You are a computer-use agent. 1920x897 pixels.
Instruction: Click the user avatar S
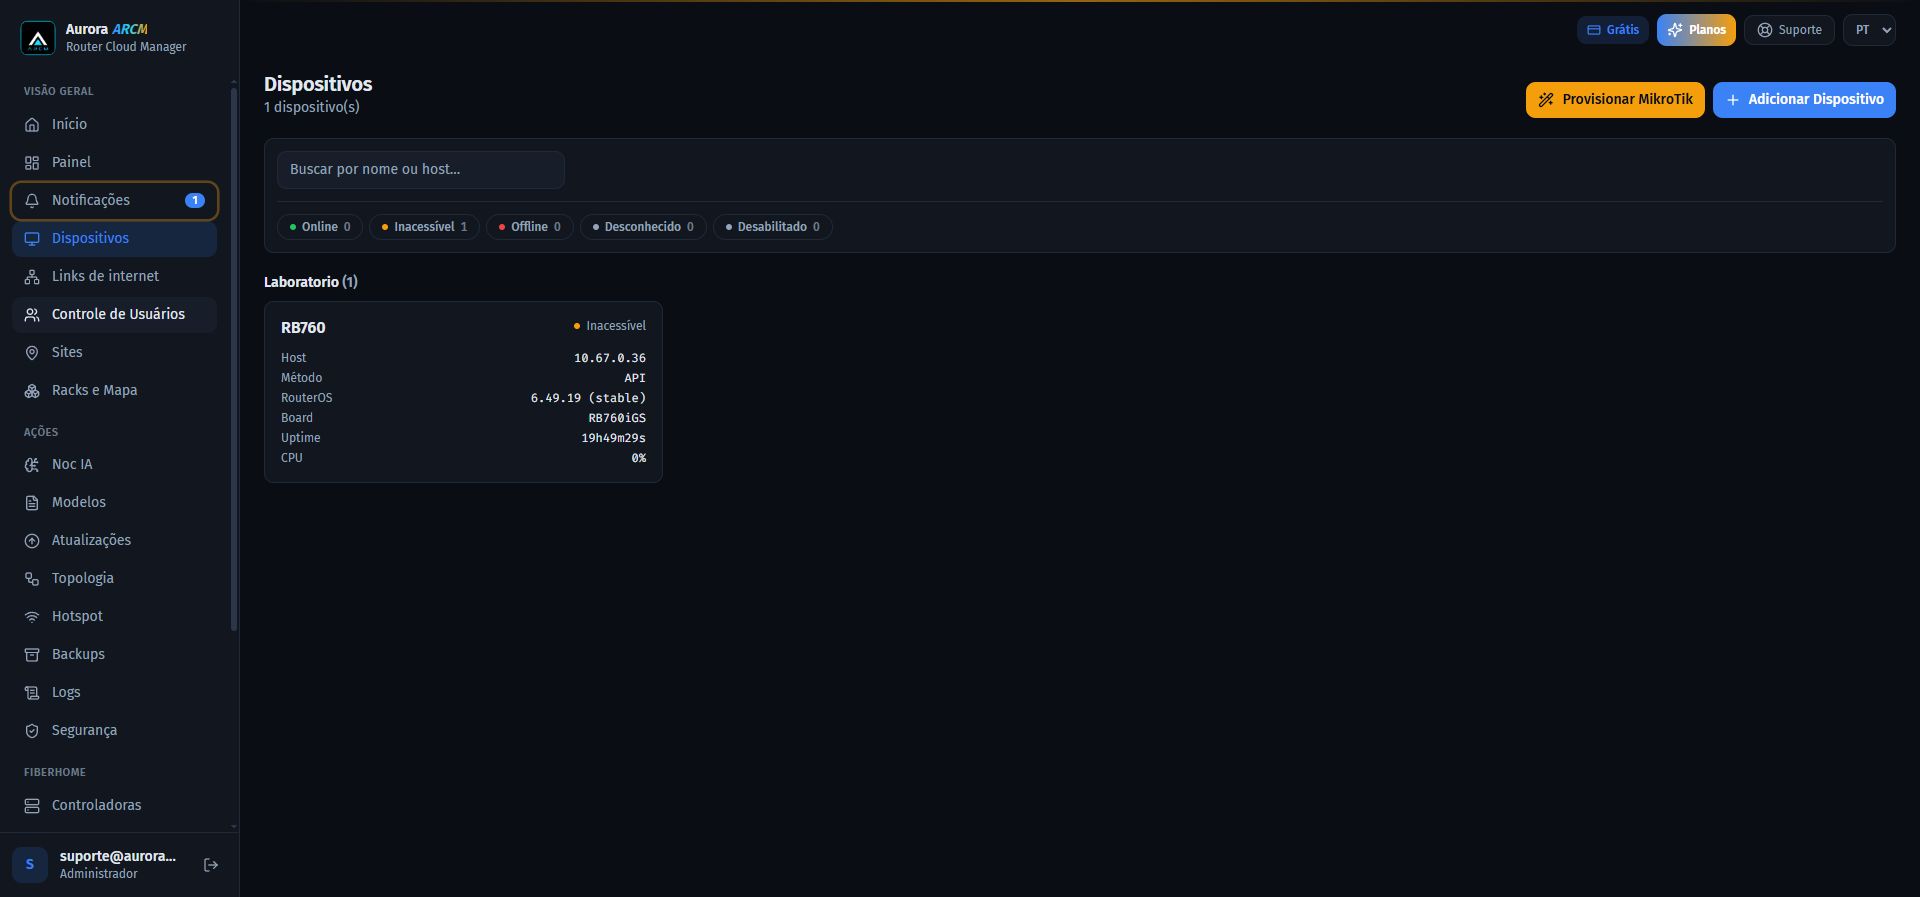pos(30,865)
